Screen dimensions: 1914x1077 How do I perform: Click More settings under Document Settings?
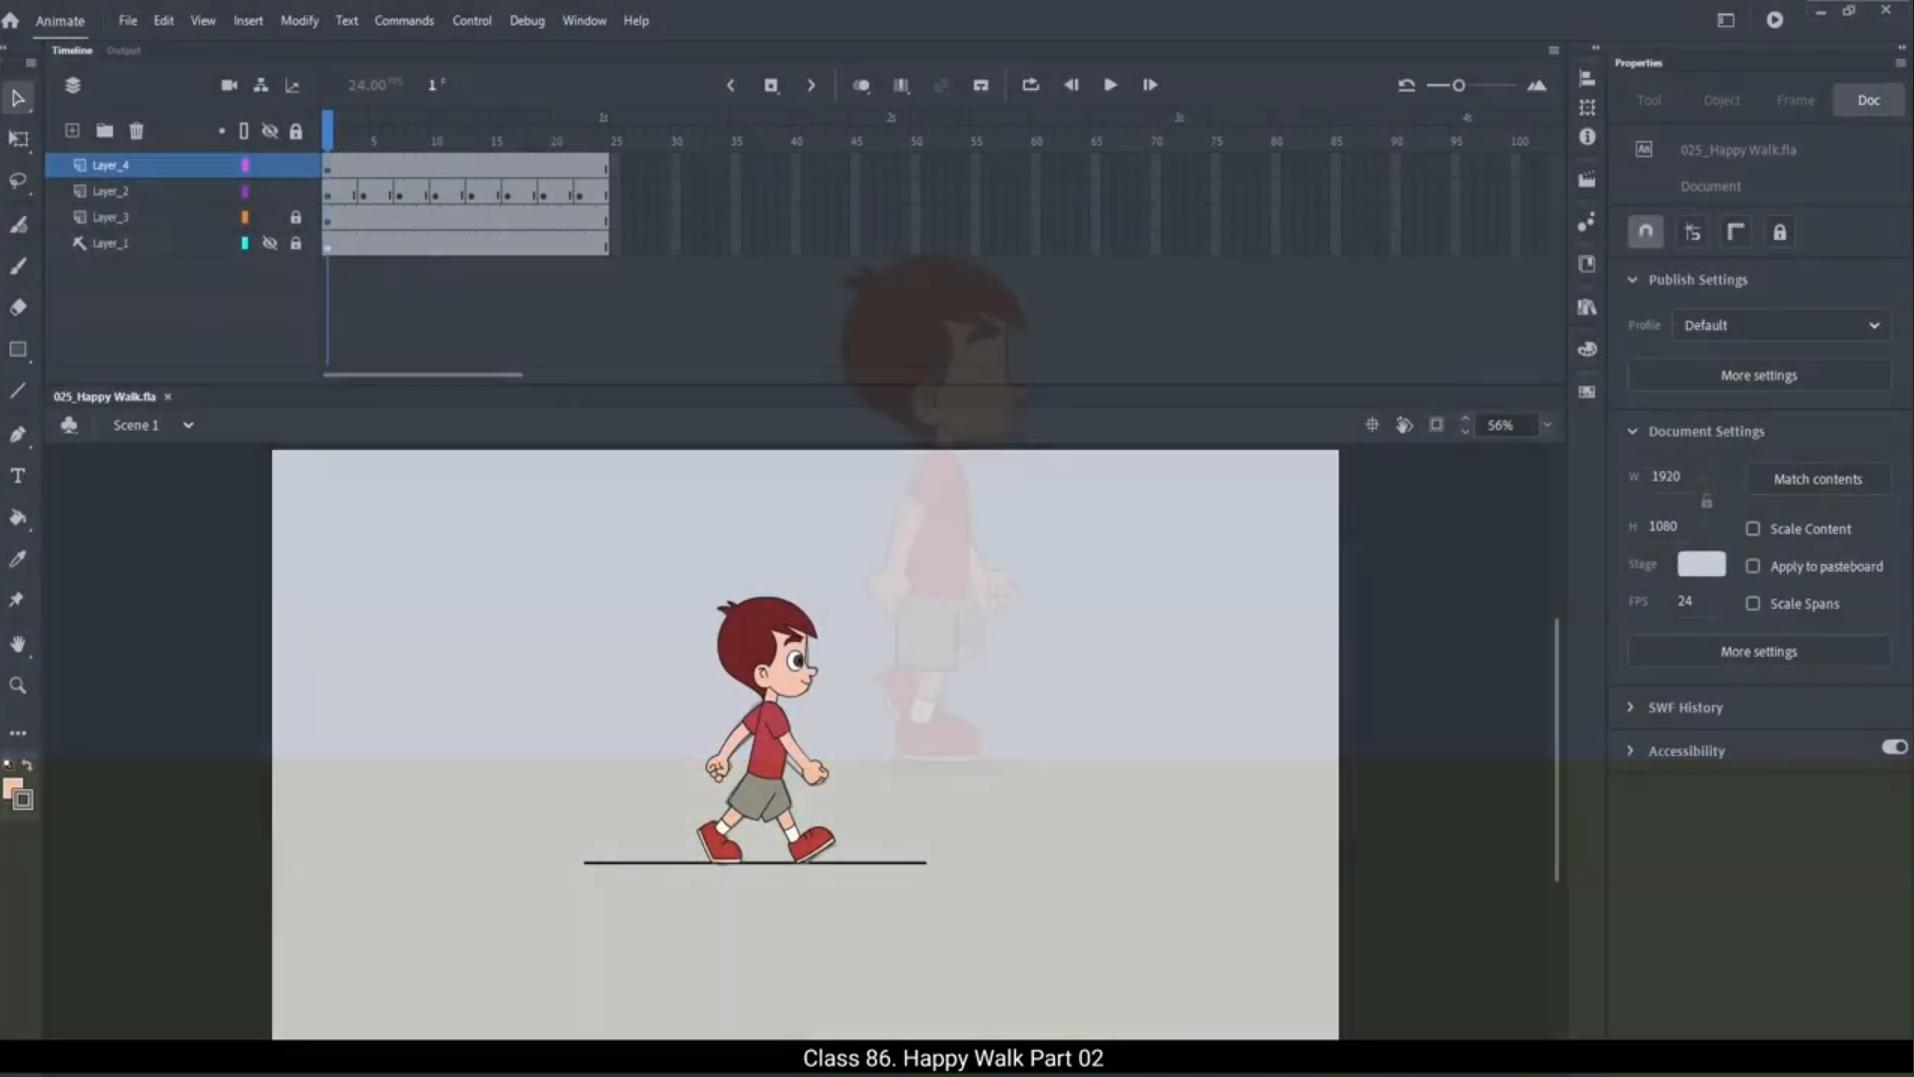(x=1759, y=651)
